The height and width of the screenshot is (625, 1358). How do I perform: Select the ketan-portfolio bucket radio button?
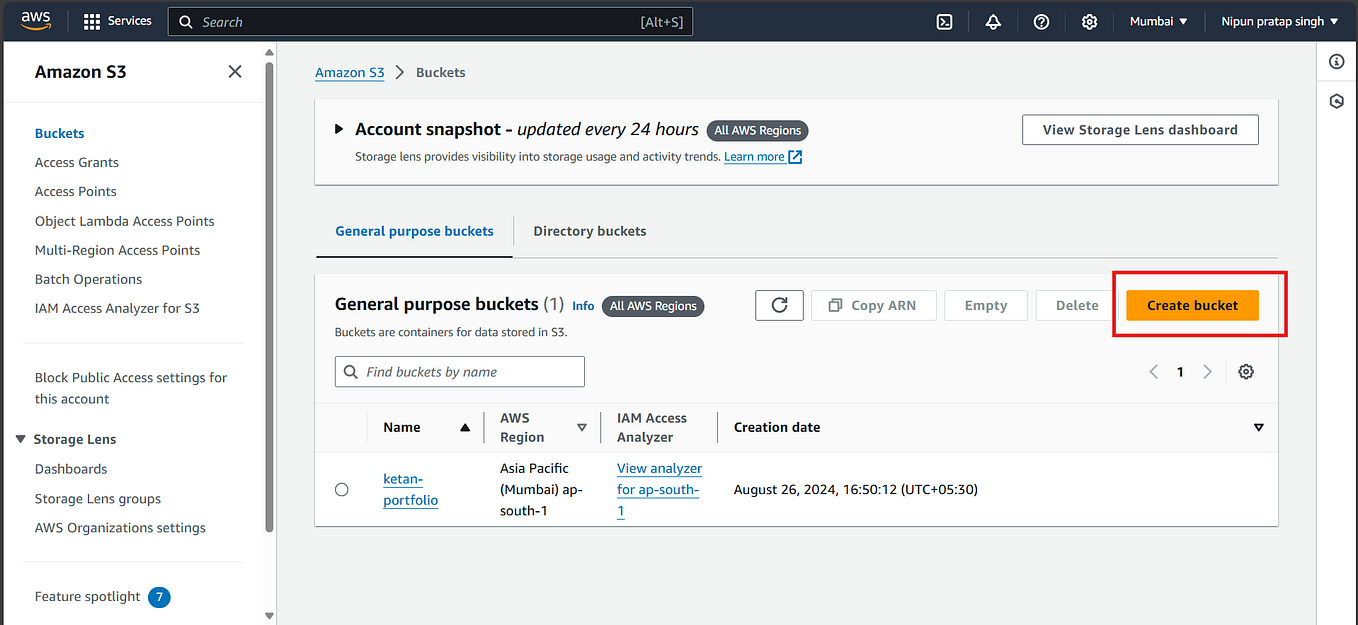click(x=342, y=489)
